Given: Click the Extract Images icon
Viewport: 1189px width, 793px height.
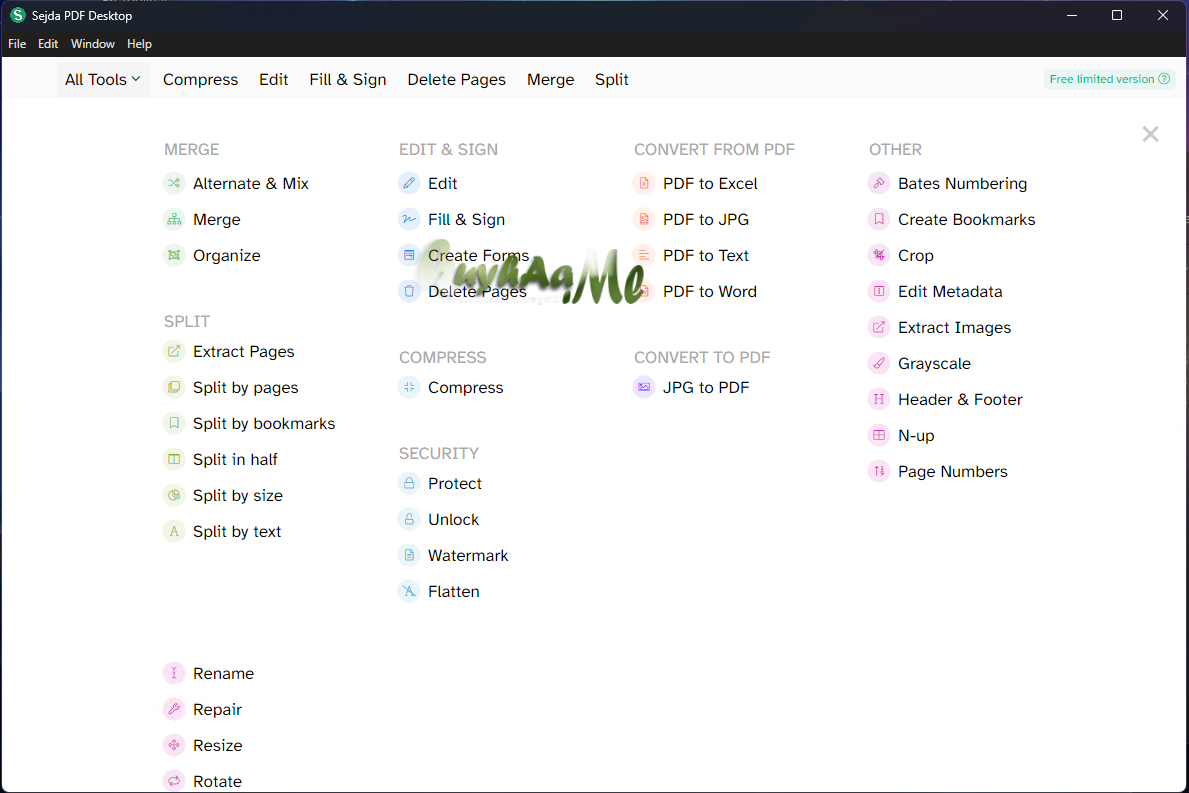Looking at the screenshot, I should tap(879, 327).
